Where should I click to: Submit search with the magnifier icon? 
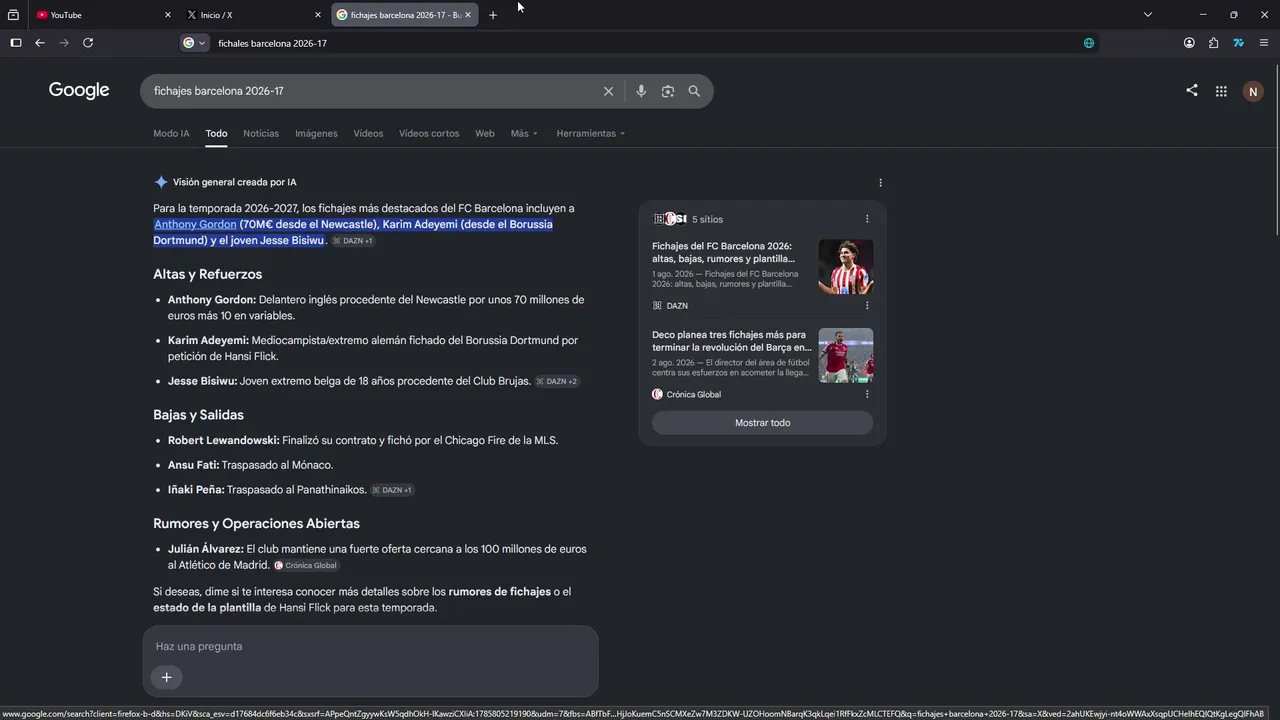click(x=694, y=91)
